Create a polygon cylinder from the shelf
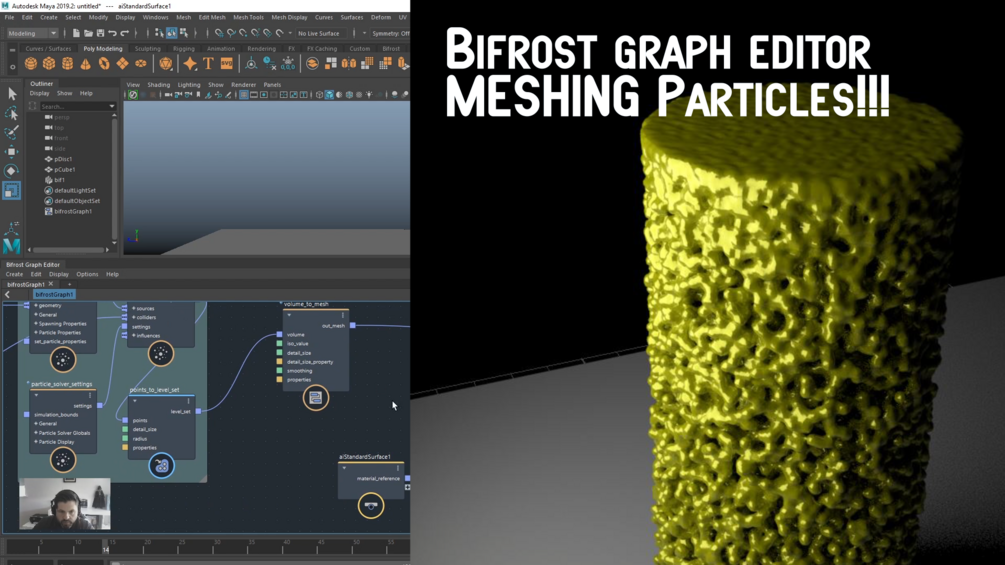Screen dimensions: 1005x565 point(67,63)
